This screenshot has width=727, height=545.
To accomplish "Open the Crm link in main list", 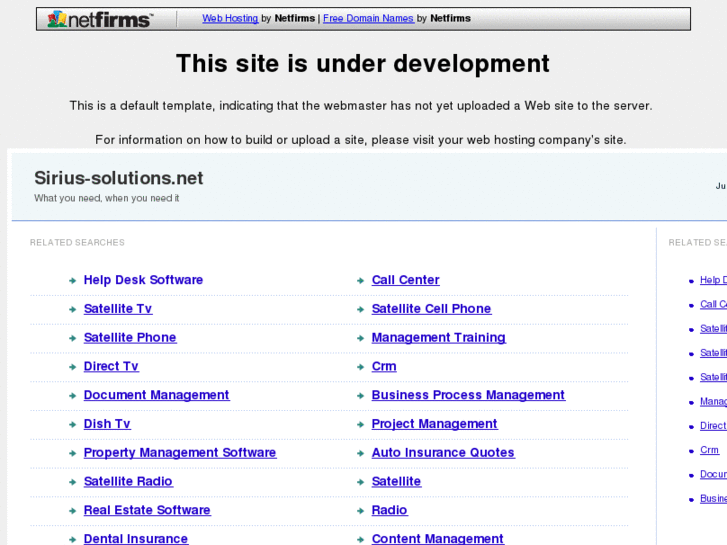I will click(x=384, y=366).
